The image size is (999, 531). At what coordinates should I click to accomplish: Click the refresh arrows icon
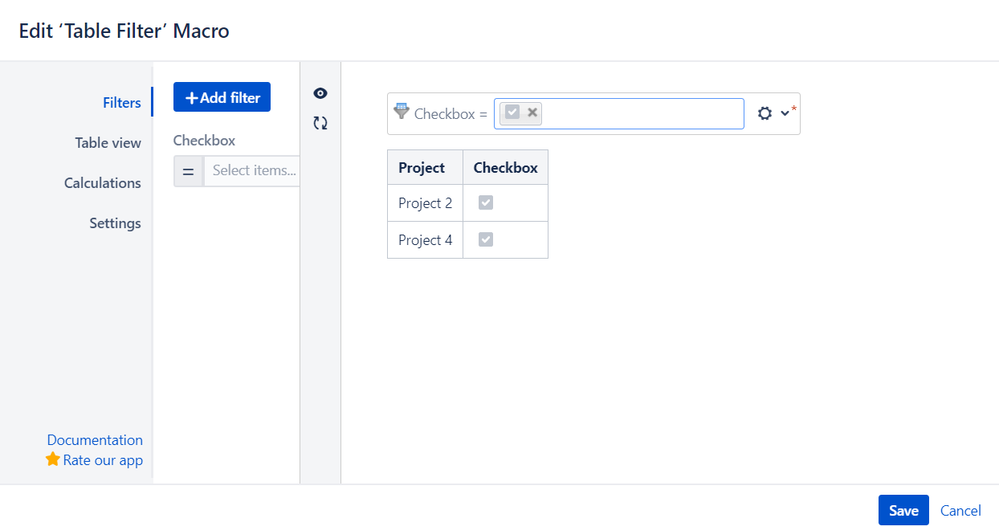pos(320,122)
